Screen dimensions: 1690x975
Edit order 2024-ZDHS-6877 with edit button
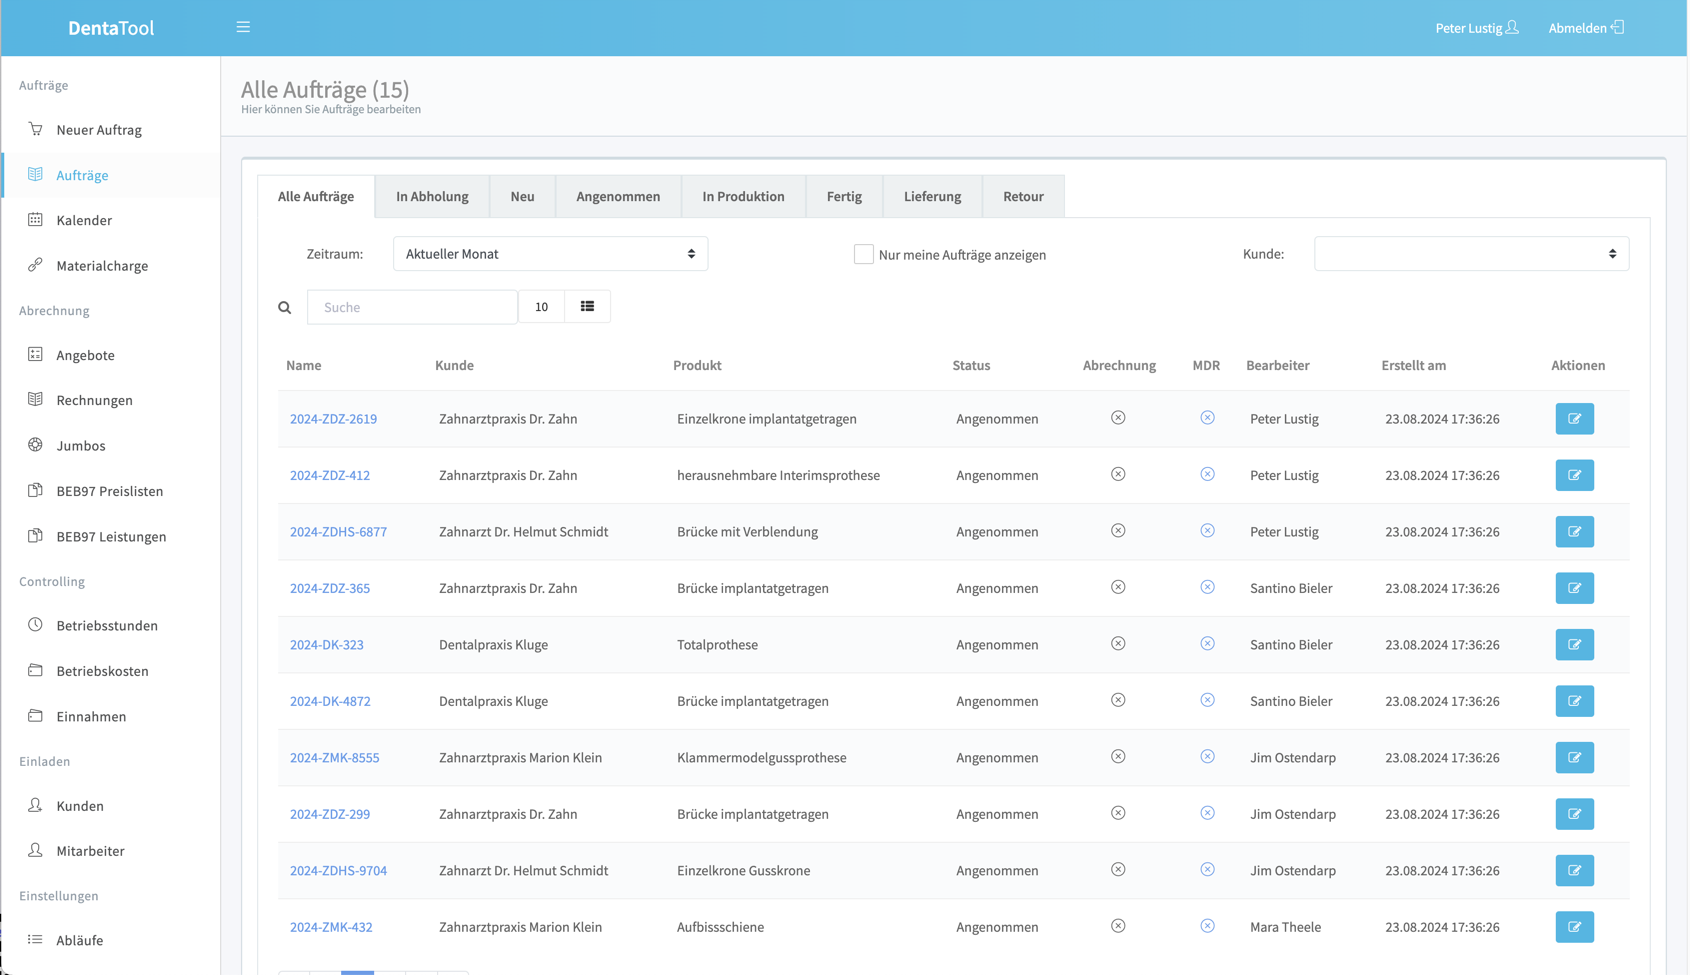[x=1574, y=532]
